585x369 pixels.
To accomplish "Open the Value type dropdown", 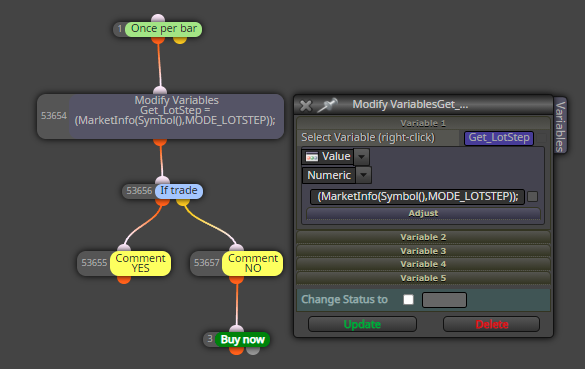I will click(x=362, y=157).
